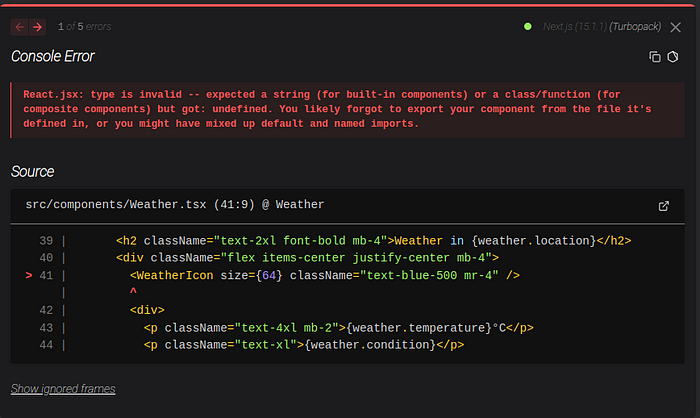Copy the error stack trace

(655, 57)
